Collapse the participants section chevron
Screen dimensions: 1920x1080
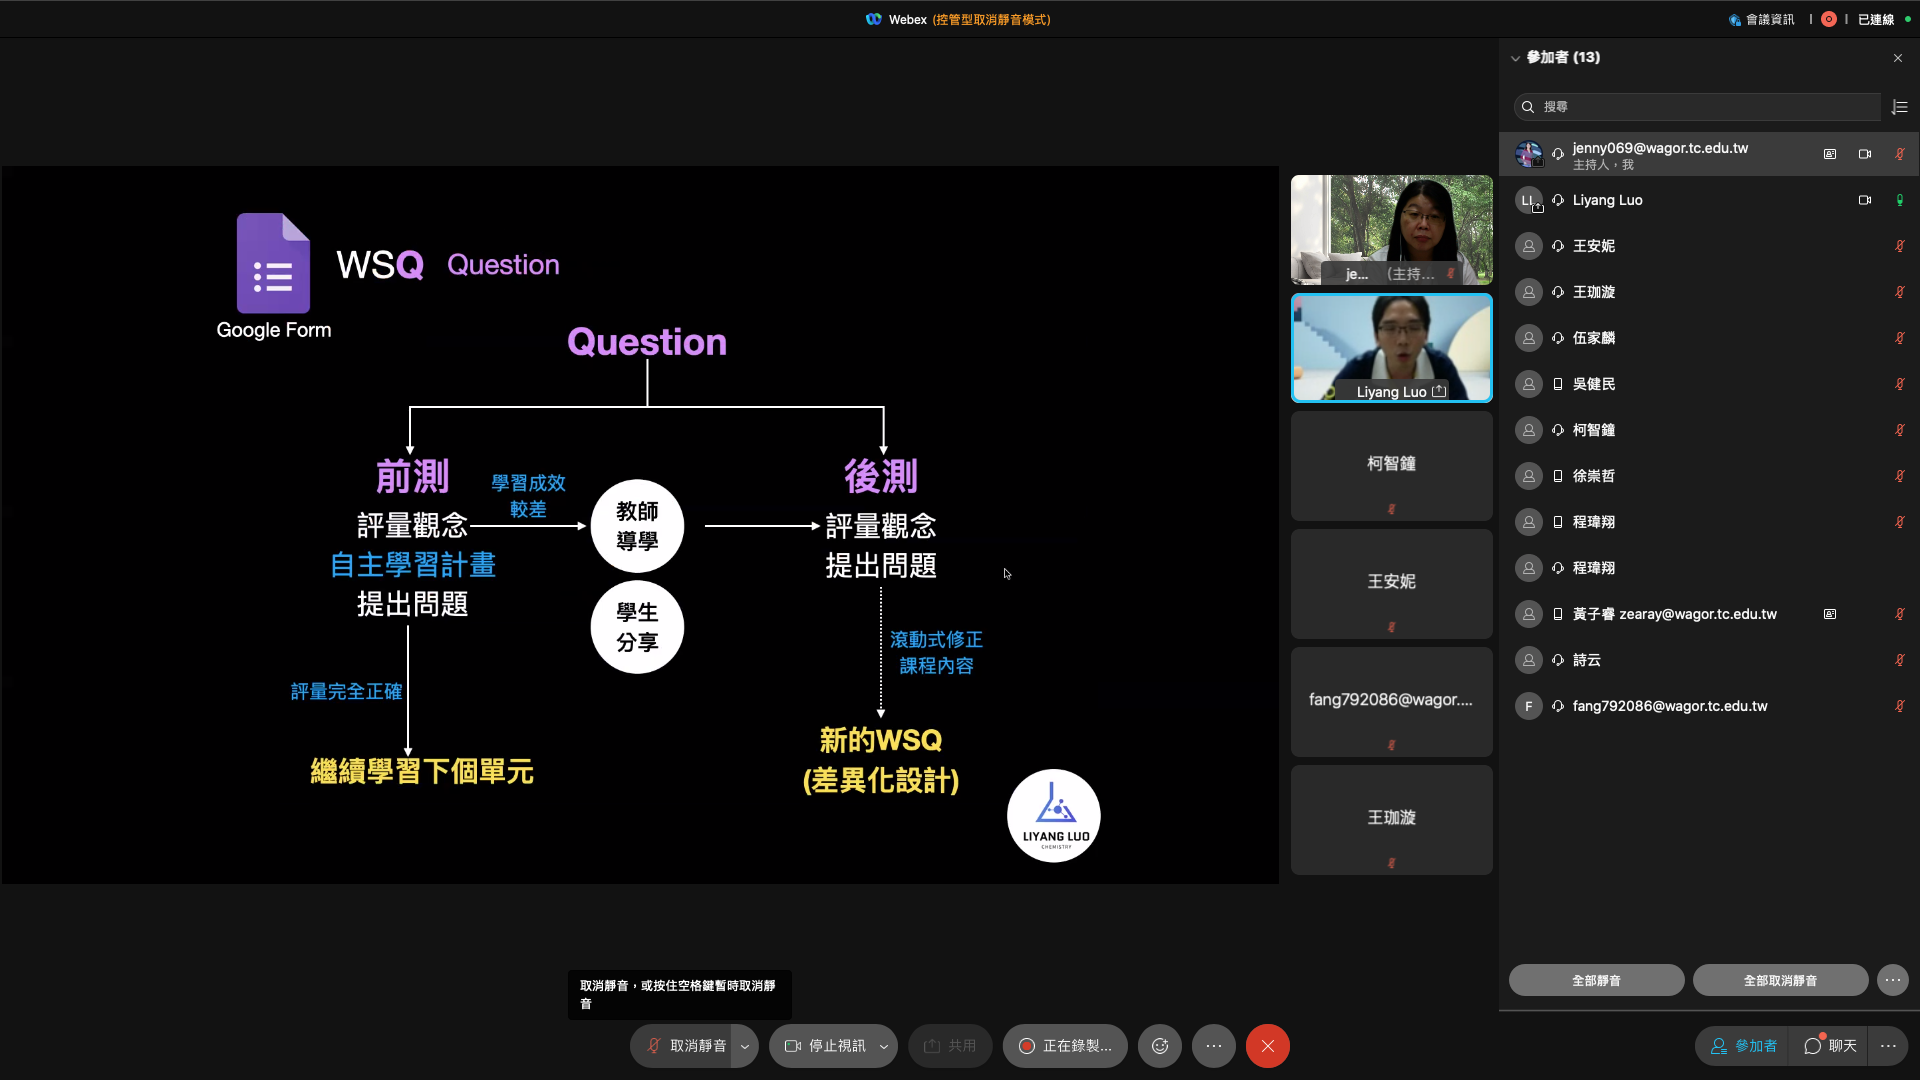1515,58
